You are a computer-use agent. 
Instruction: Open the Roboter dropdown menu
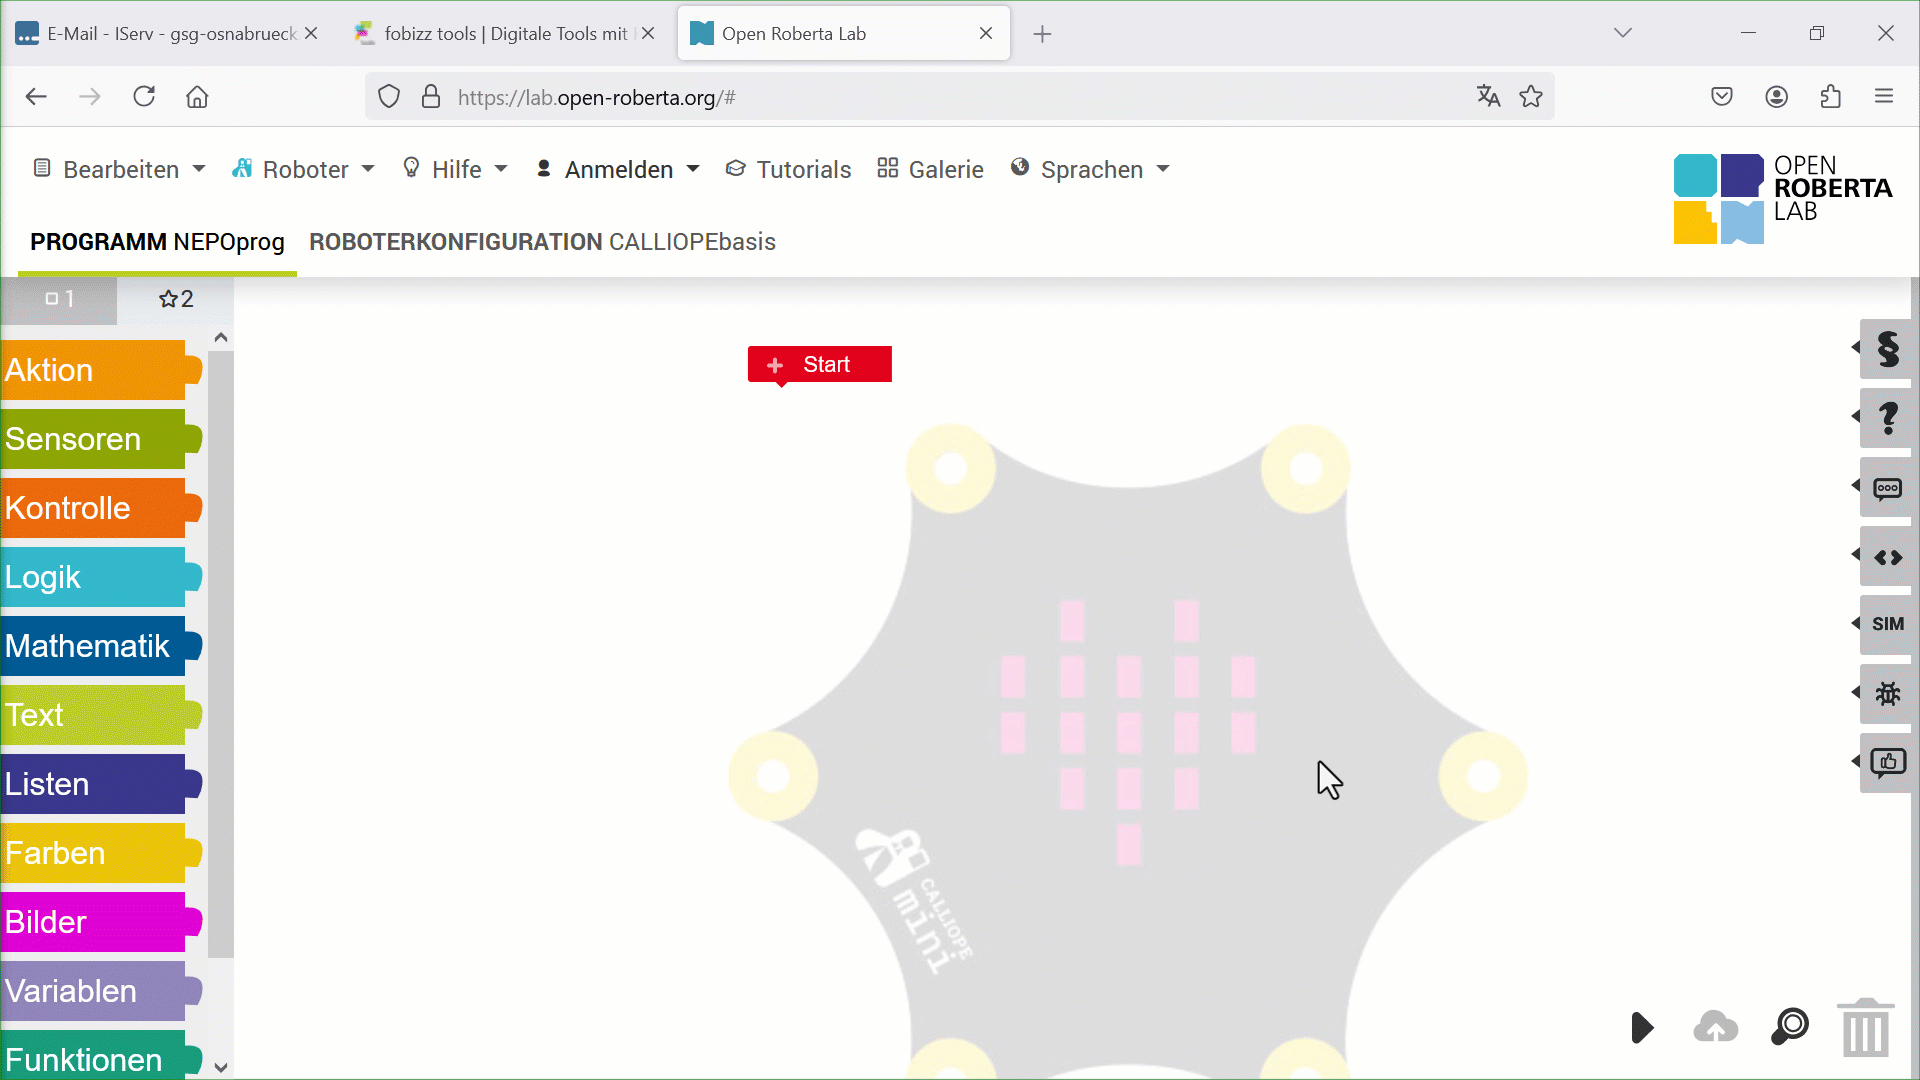pos(303,169)
